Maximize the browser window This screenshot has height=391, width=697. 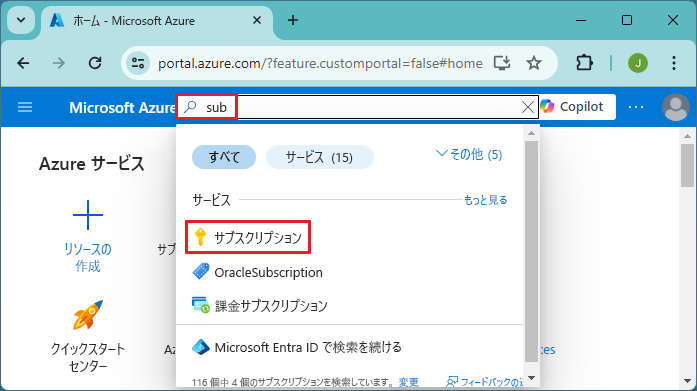pyautogui.click(x=627, y=20)
